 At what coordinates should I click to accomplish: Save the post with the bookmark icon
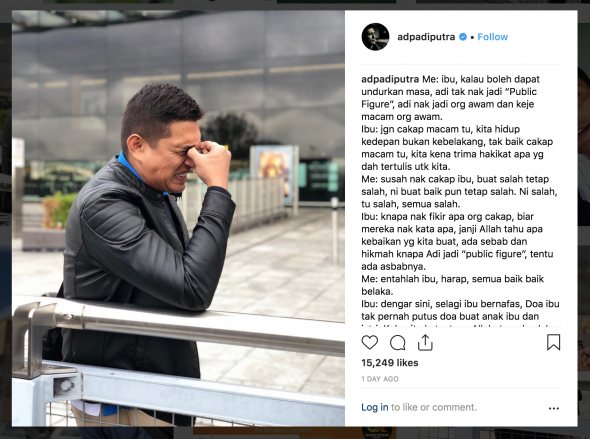pyautogui.click(x=554, y=342)
